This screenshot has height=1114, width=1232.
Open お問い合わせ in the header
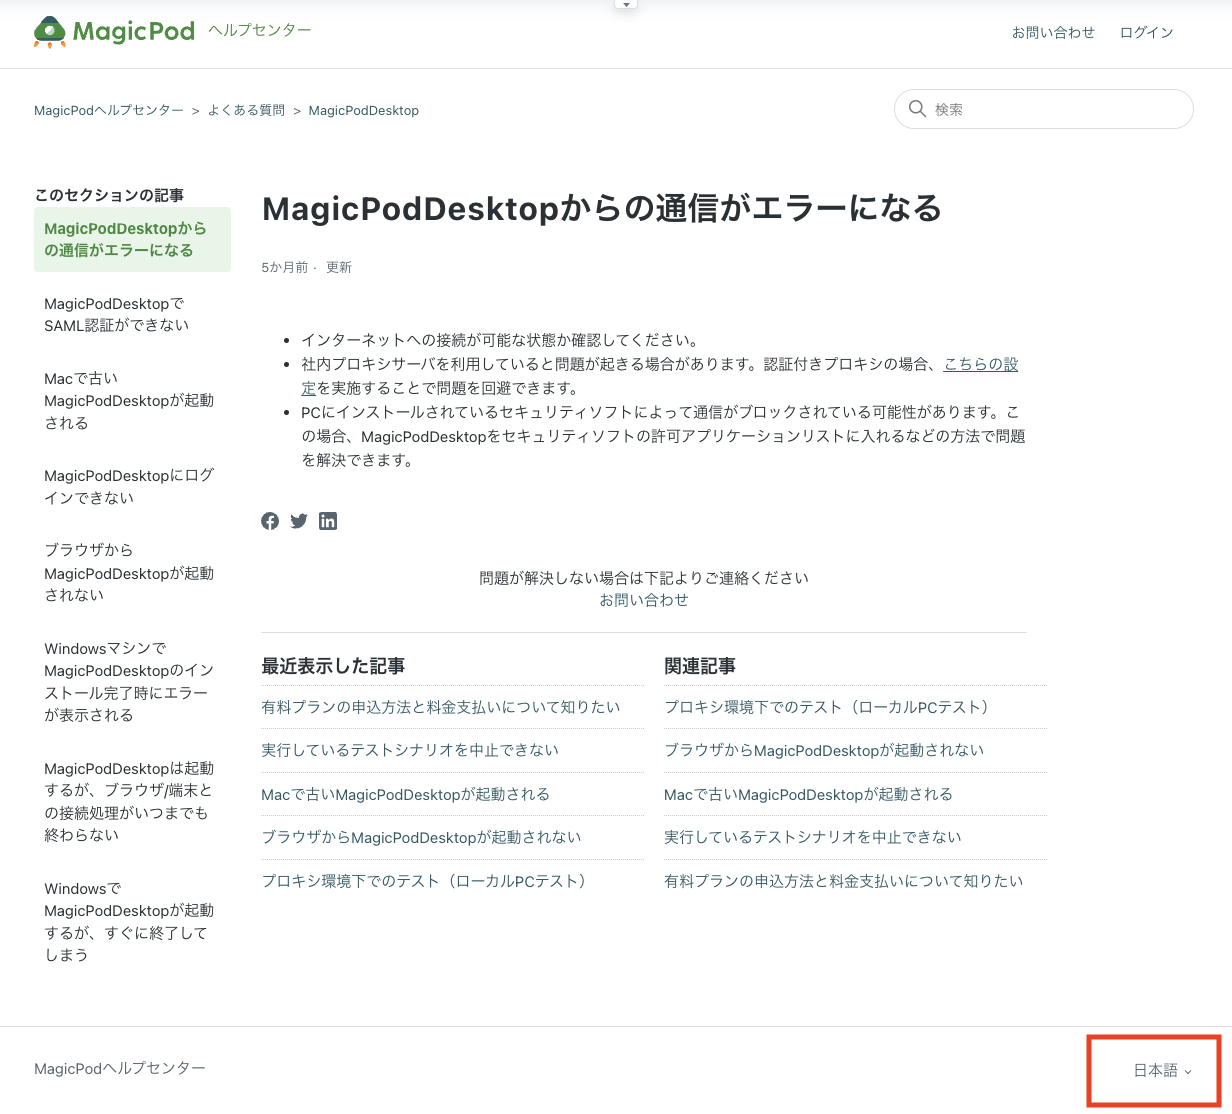(1053, 32)
